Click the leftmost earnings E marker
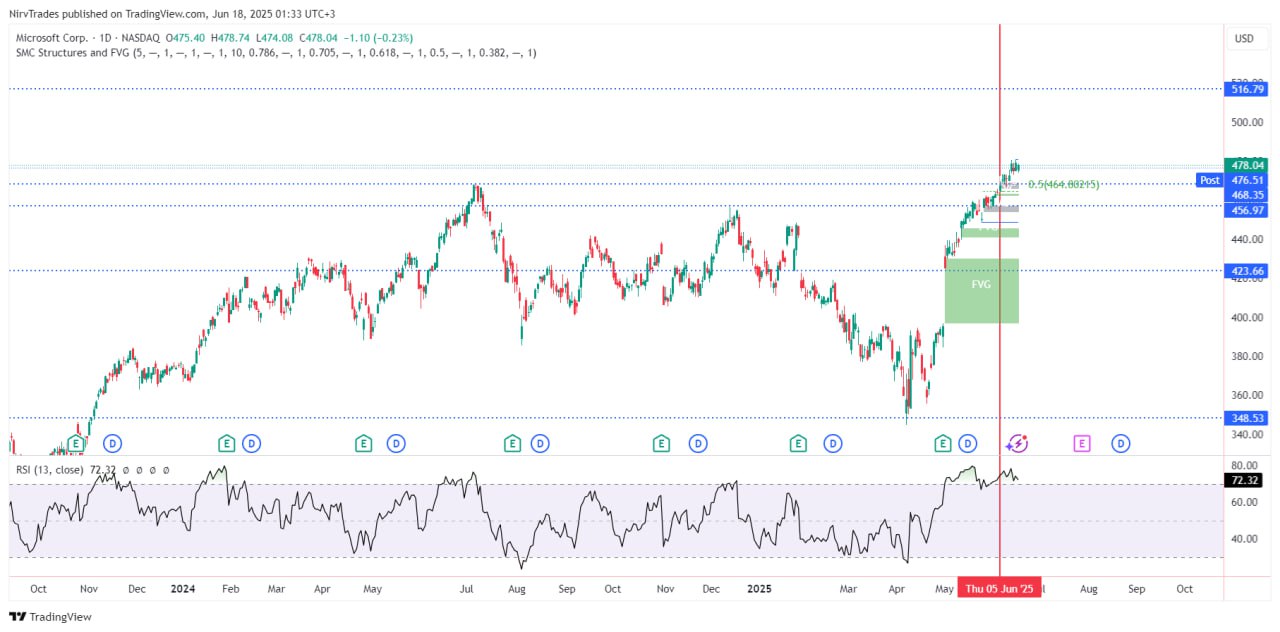 click(x=76, y=443)
